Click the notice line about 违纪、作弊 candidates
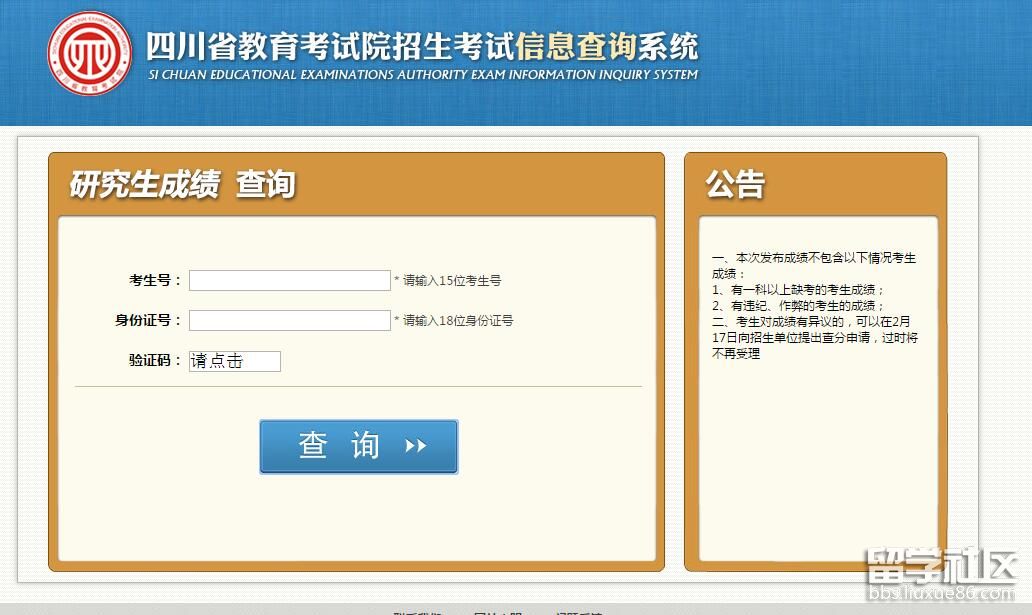The height and width of the screenshot is (615, 1032). pos(798,306)
